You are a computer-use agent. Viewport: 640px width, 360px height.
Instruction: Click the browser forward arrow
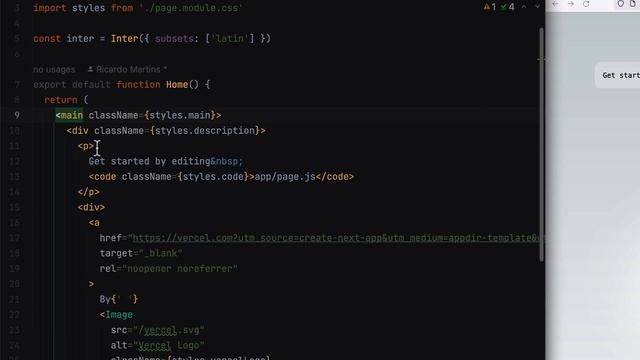point(571,4)
